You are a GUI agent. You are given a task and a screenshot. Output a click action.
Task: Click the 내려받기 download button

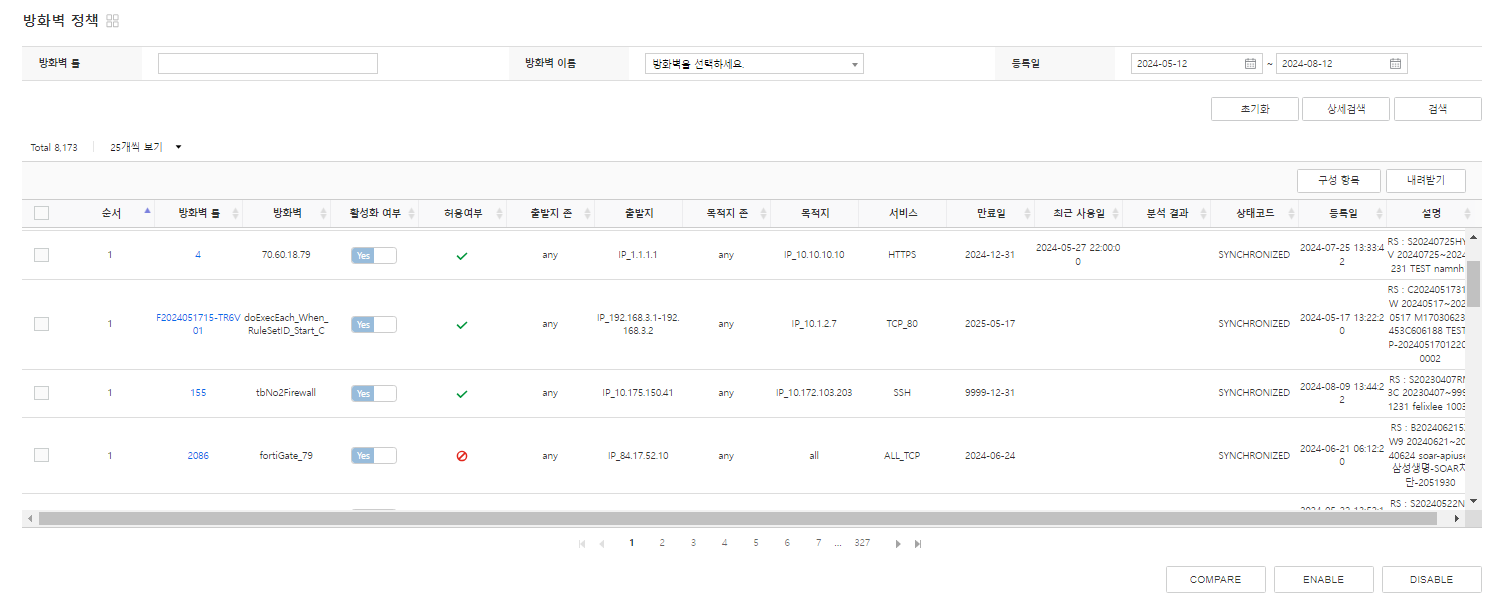click(x=1426, y=181)
